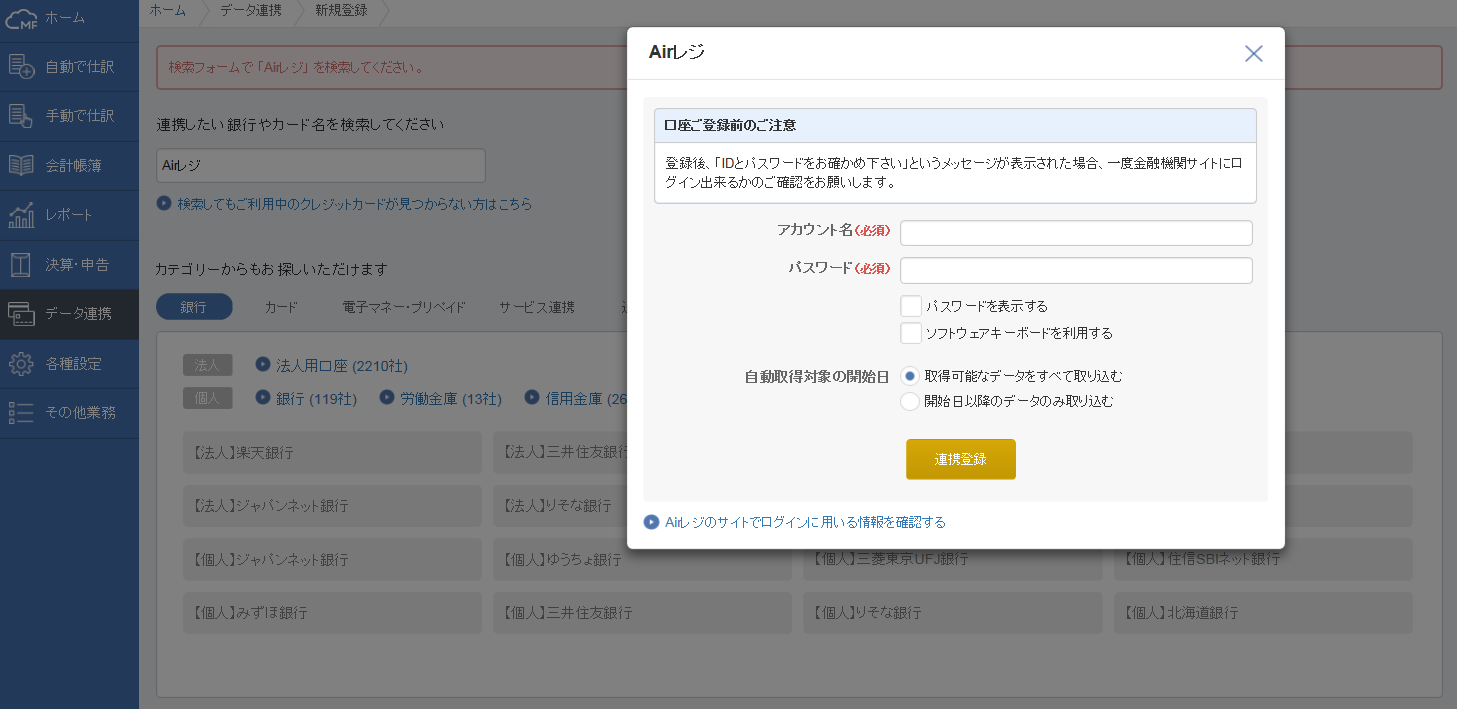This screenshot has width=1457, height=709.
Task: Click the 自動で仕訳 sidebar icon
Action: coord(21,67)
